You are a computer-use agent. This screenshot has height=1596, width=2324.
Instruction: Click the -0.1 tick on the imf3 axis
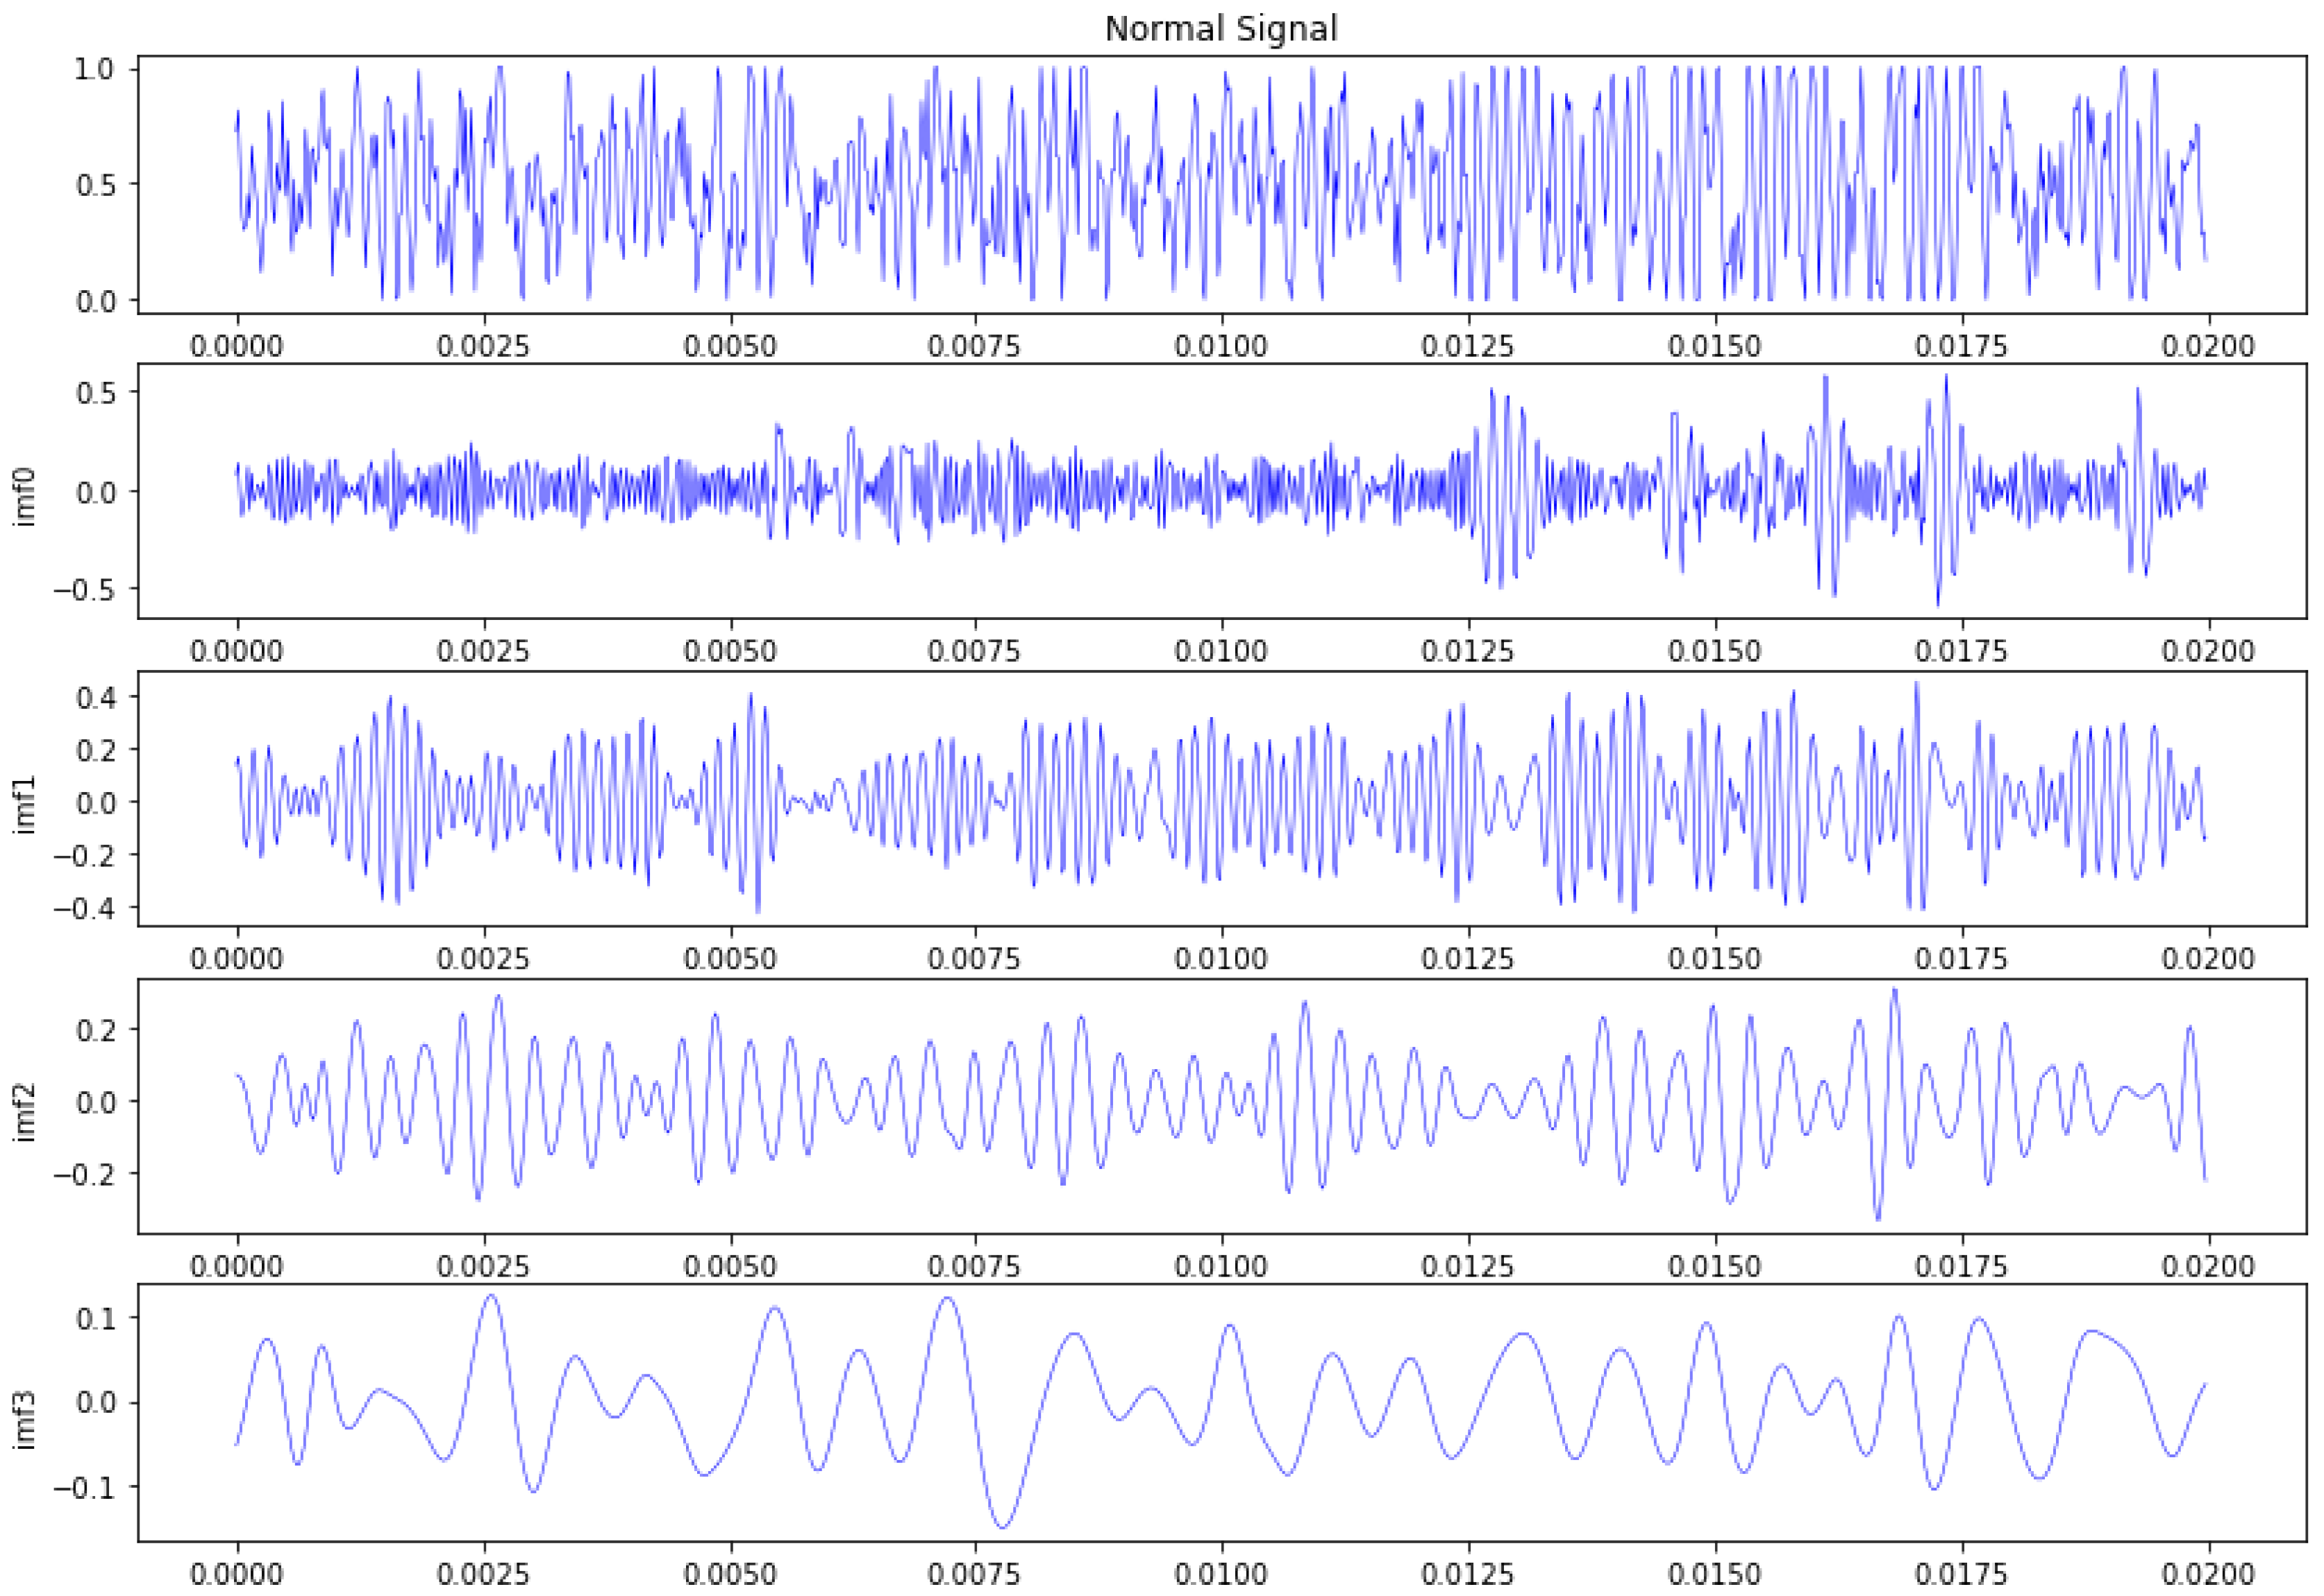84,1487
